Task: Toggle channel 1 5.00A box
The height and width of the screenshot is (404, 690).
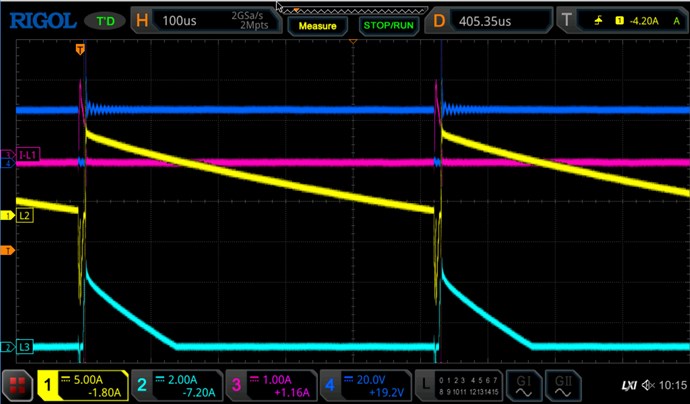Action: (83, 386)
